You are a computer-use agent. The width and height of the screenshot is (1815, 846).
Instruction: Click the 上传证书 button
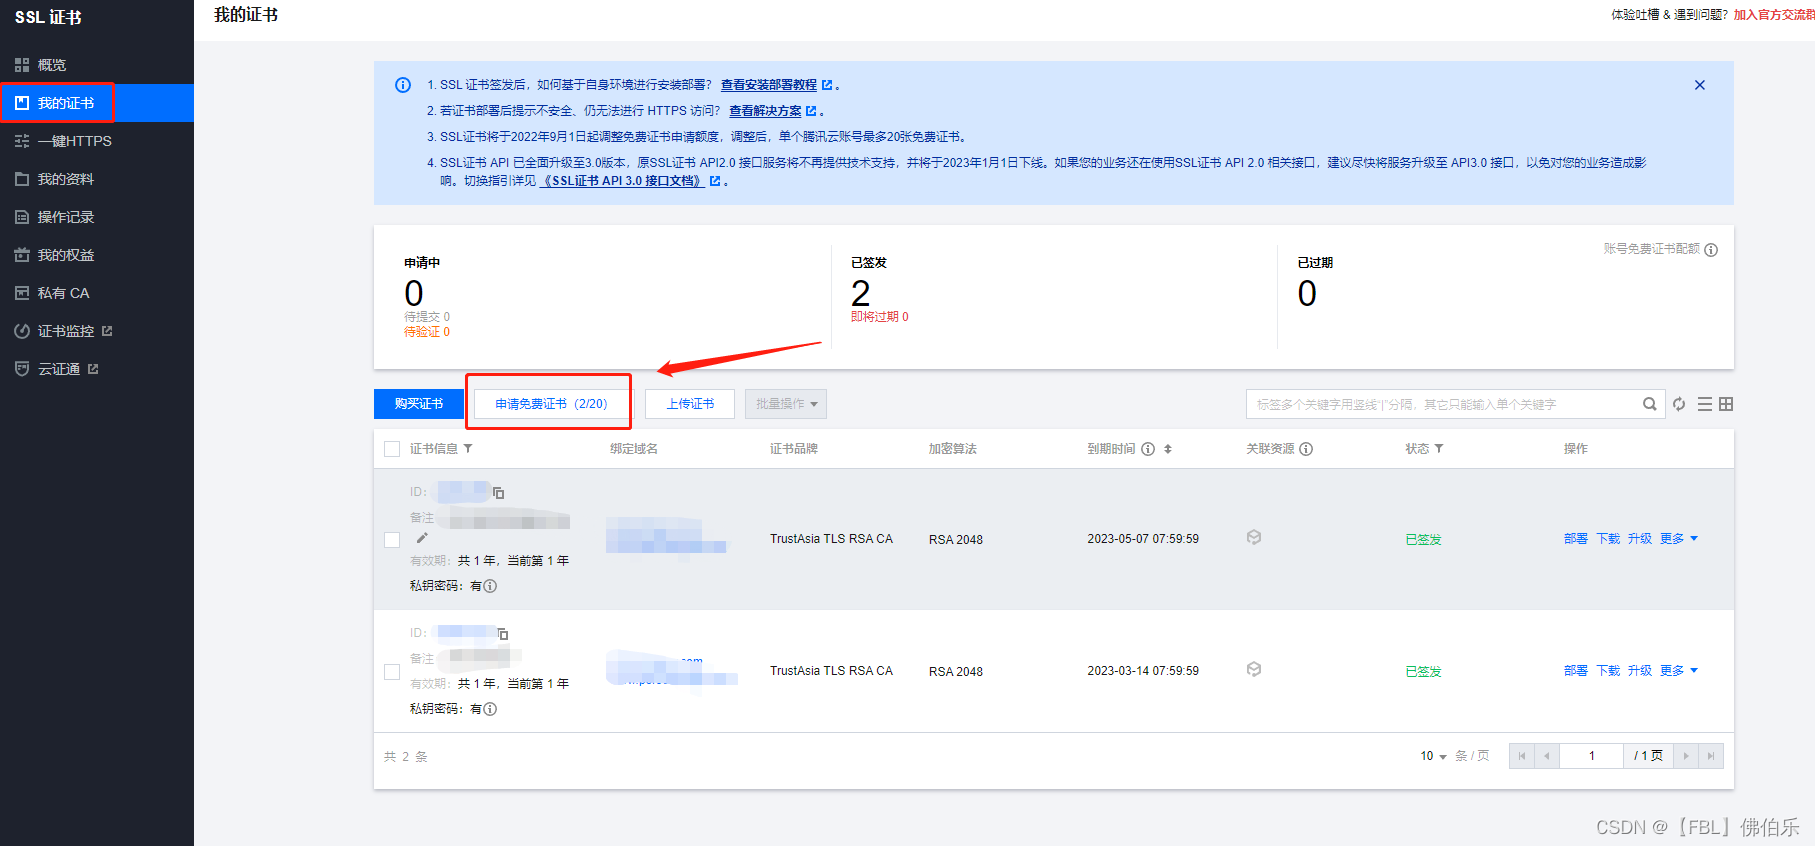coord(690,404)
